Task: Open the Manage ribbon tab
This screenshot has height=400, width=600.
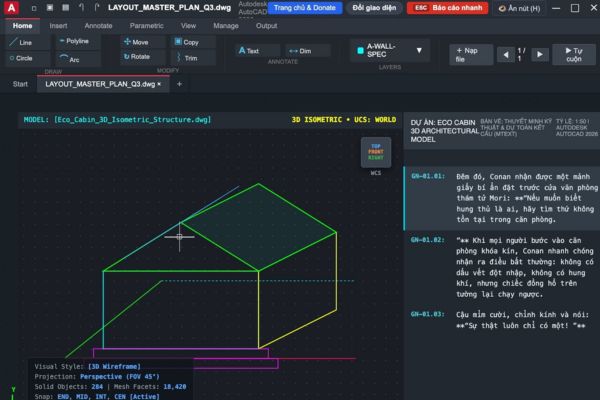Action: tap(226, 26)
